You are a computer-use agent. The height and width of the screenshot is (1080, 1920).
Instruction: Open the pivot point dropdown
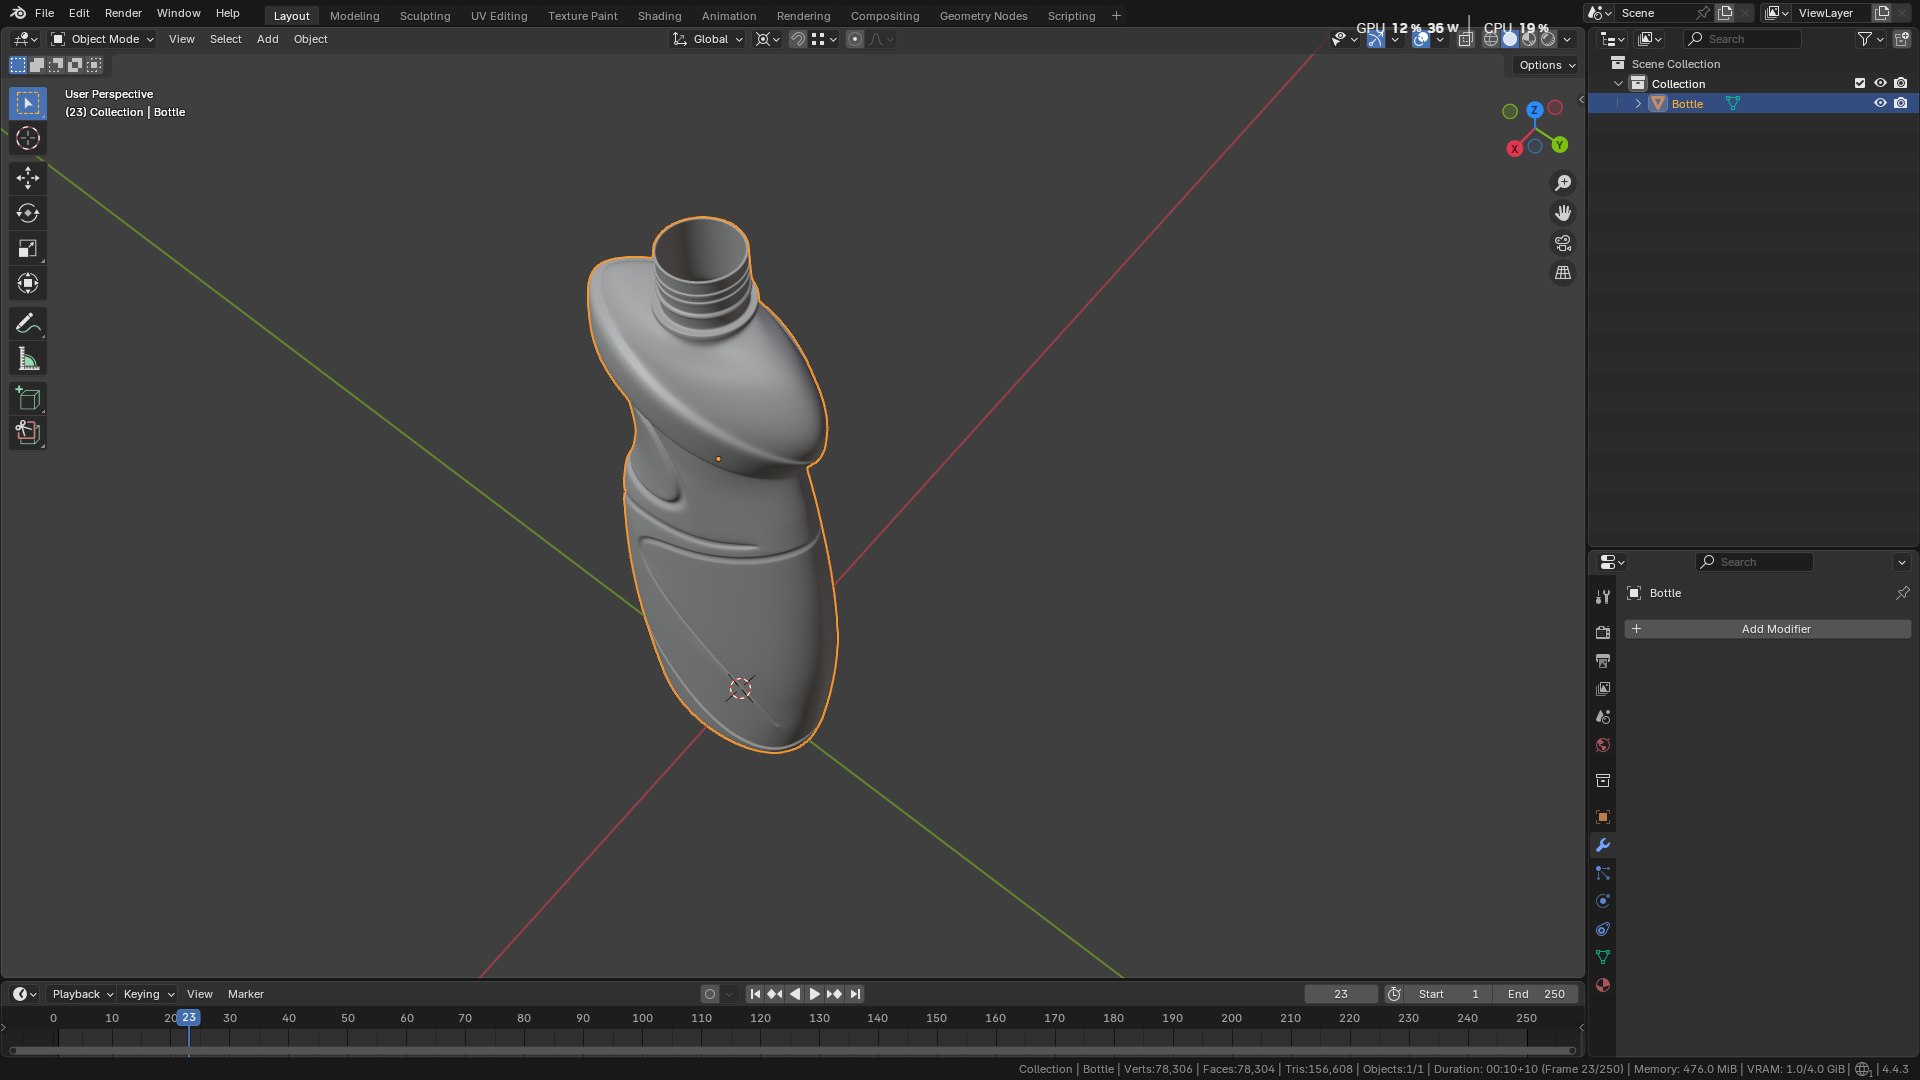point(767,39)
